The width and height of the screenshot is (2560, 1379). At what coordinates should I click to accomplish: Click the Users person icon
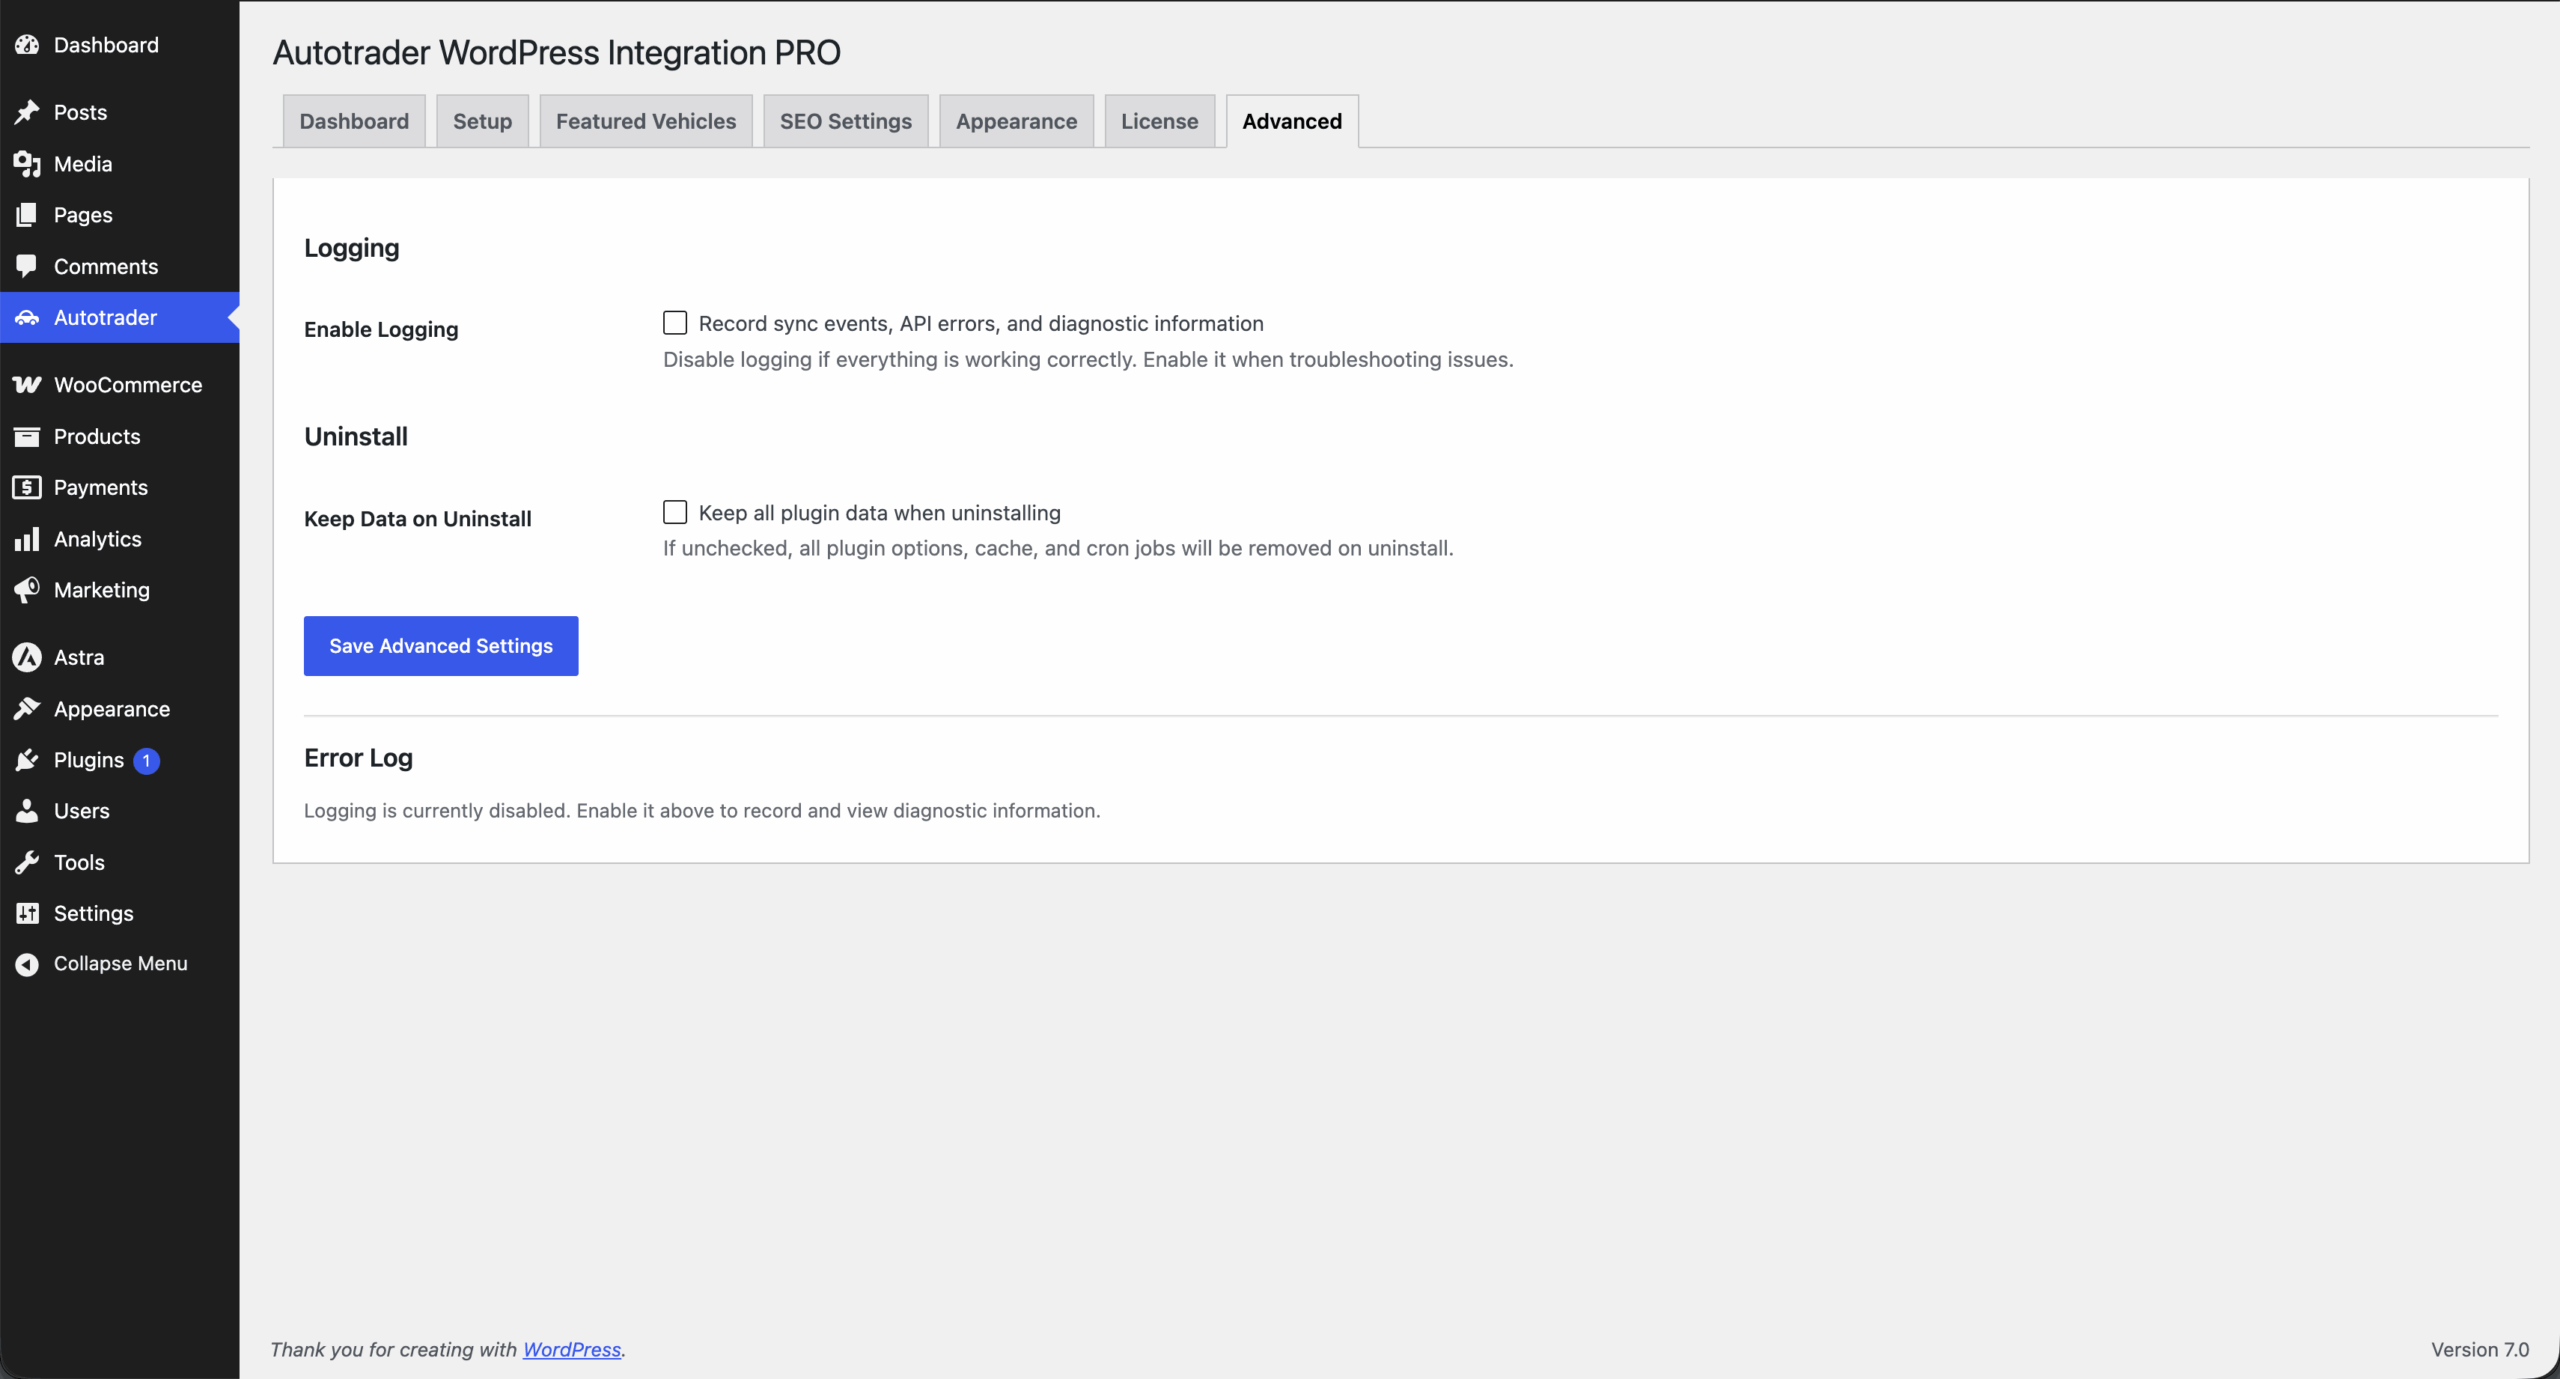[x=27, y=811]
